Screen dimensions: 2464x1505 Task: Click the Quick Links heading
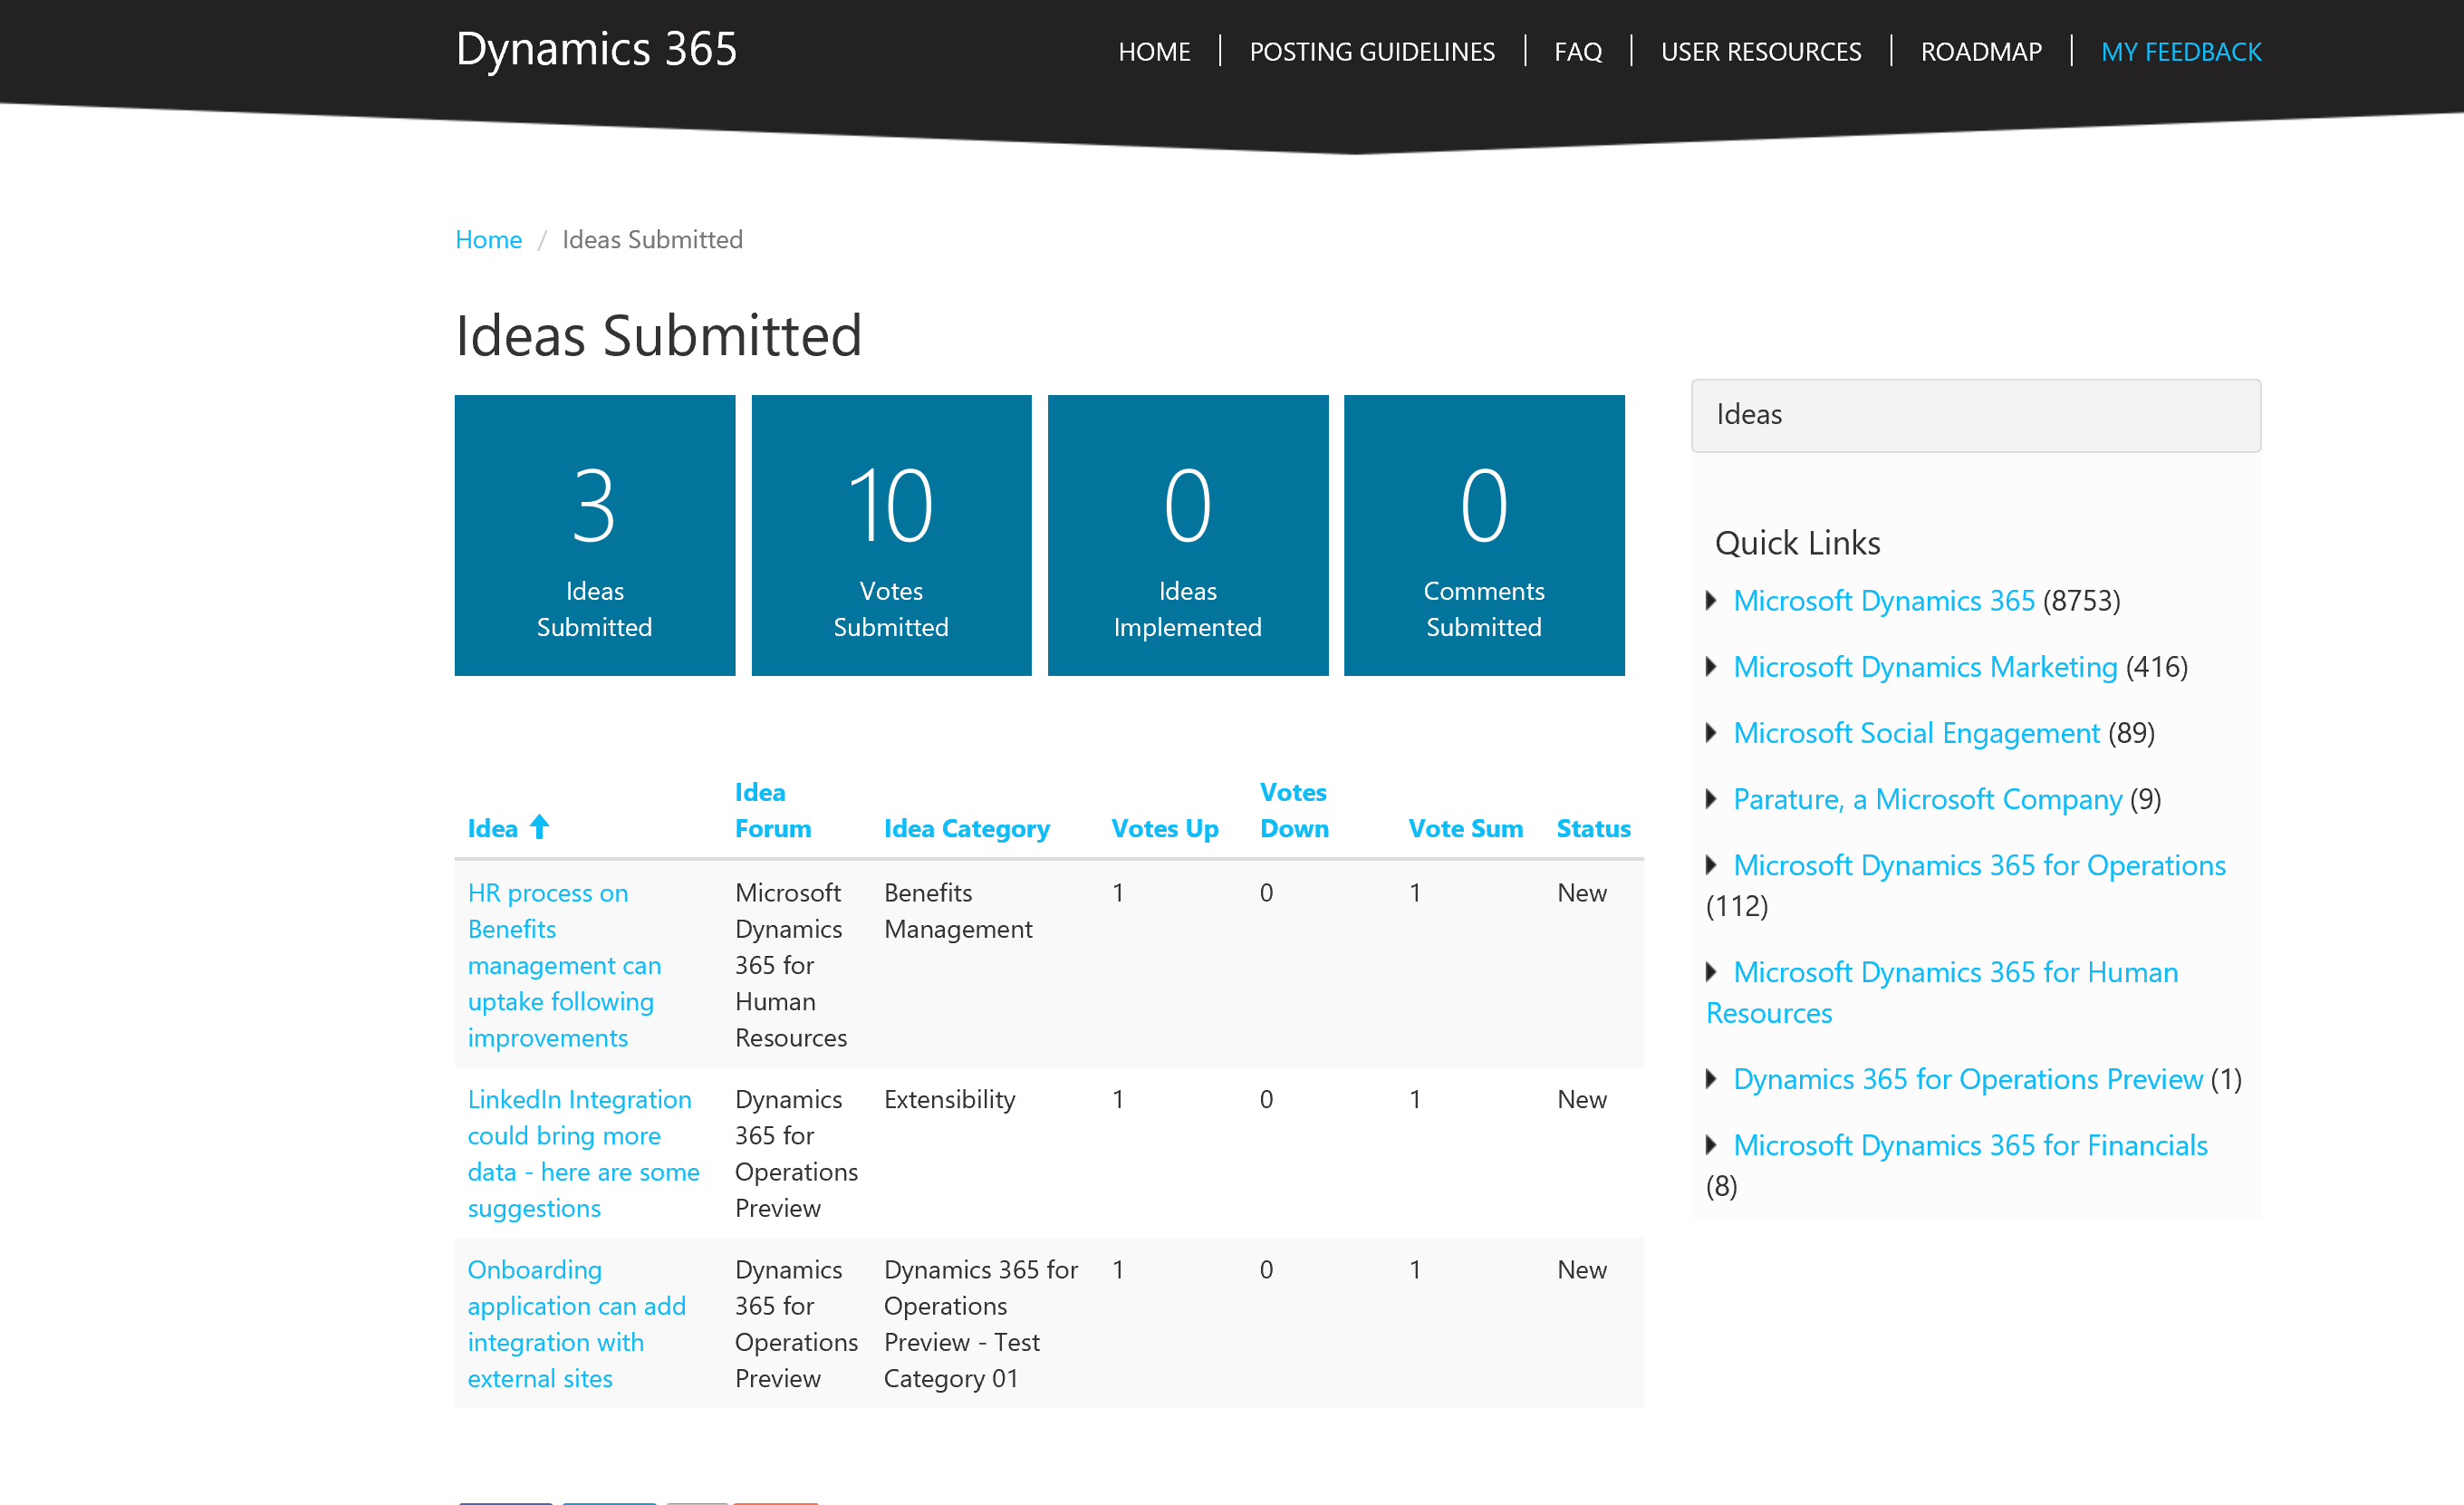pyautogui.click(x=1797, y=542)
